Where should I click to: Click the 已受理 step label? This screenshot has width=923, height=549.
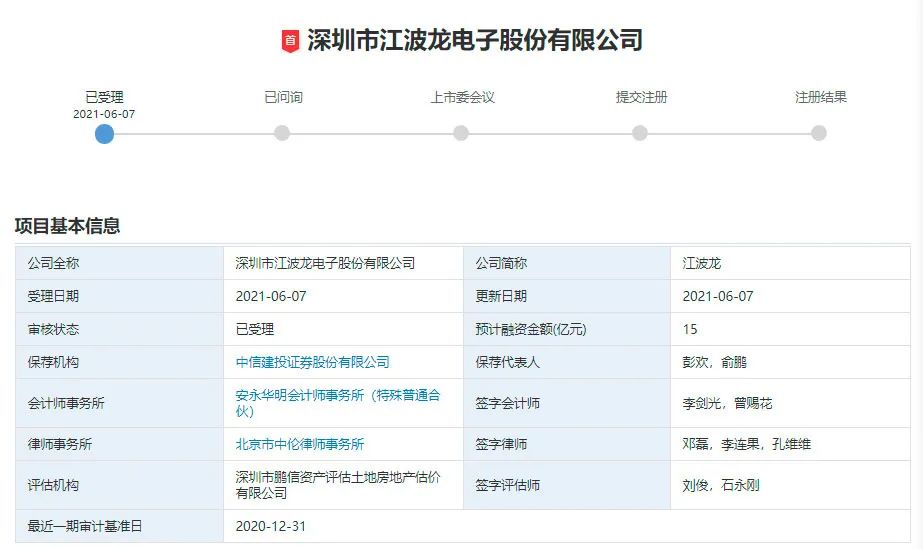point(104,97)
